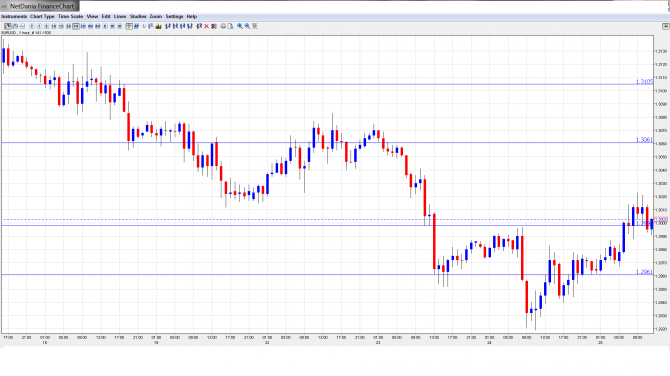Click the volume bars study icon
Viewport: 670px width, 376px height.
[159, 26]
